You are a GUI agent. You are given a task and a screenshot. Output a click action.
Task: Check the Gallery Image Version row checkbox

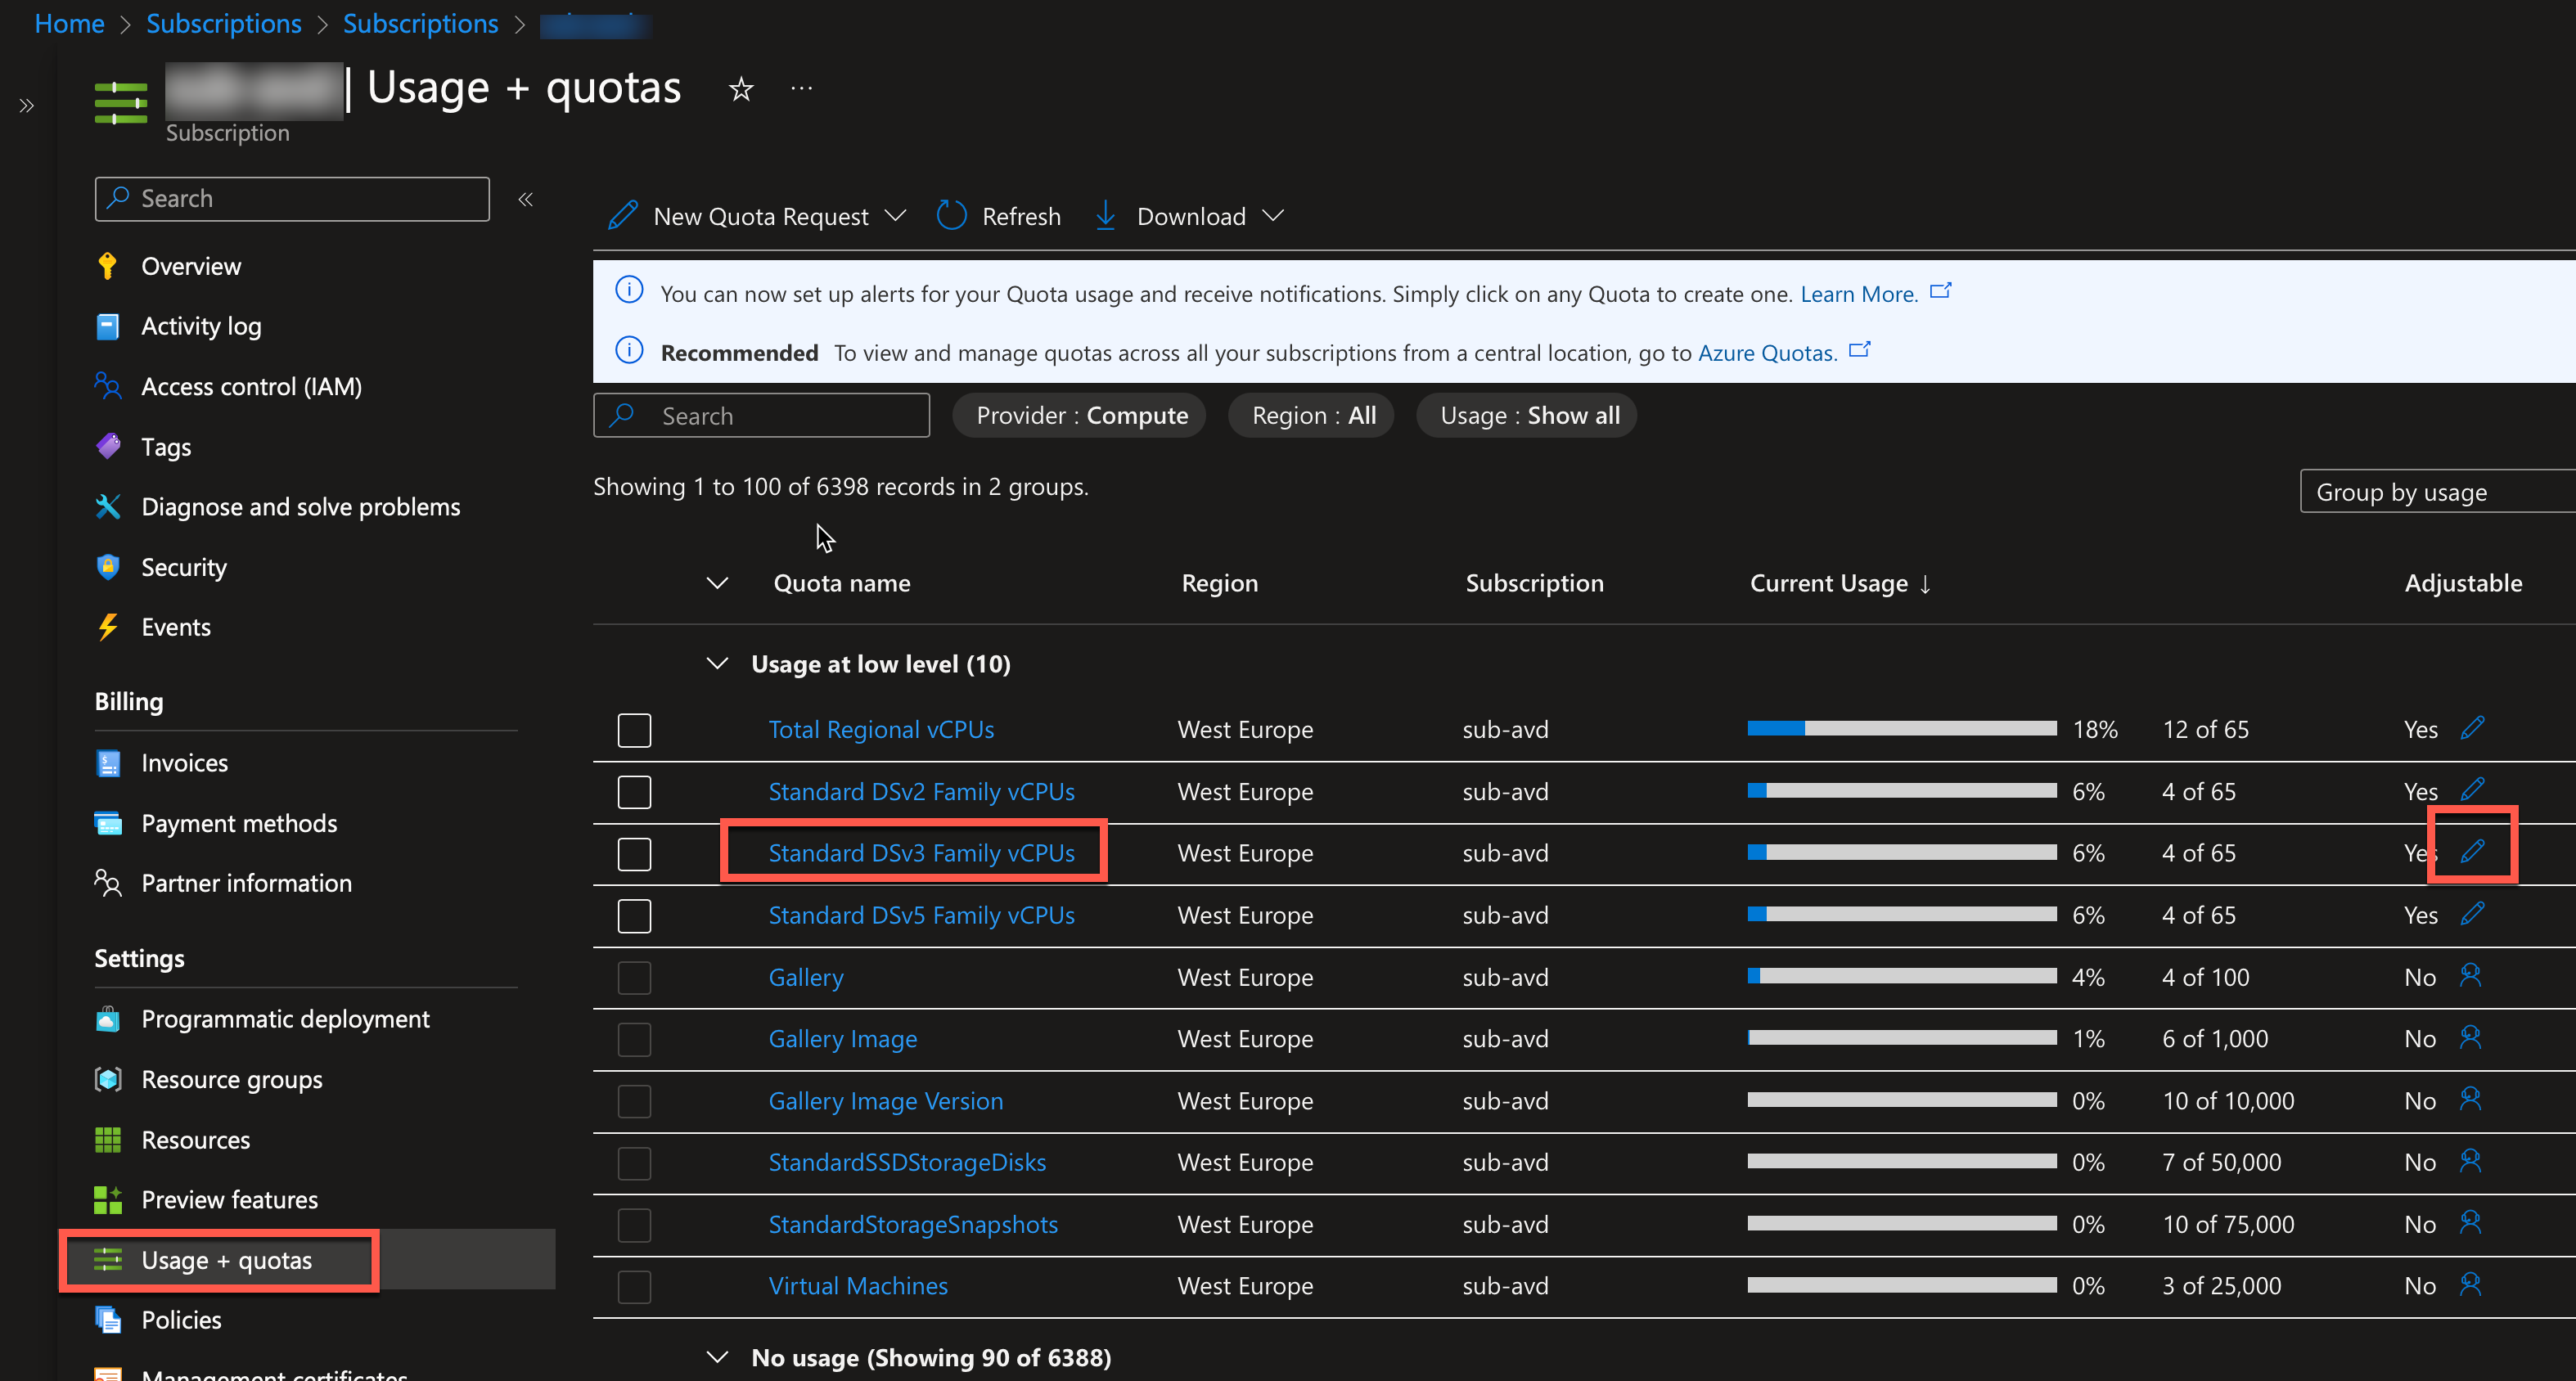coord(634,1102)
